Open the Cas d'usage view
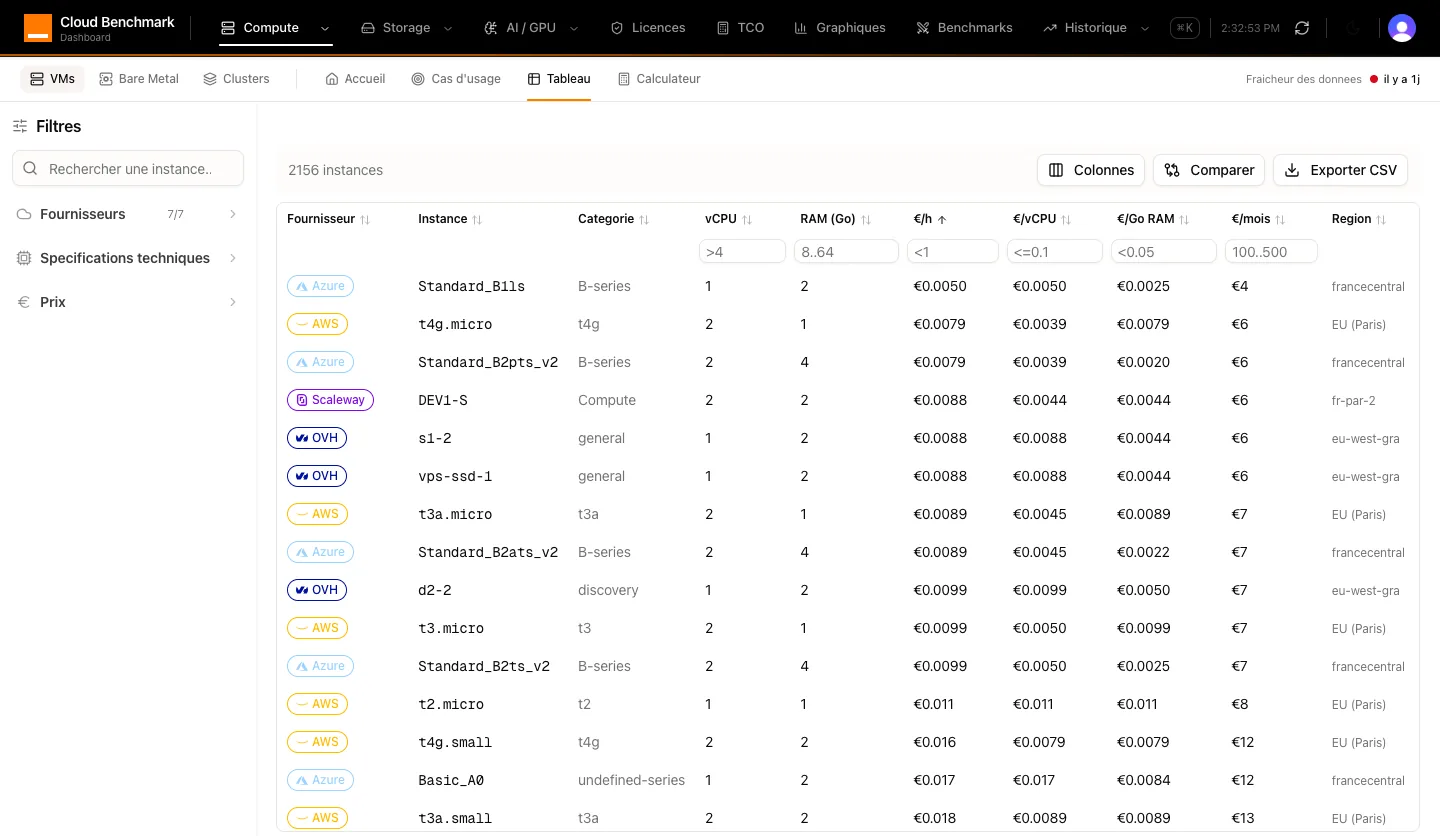 tap(456, 79)
